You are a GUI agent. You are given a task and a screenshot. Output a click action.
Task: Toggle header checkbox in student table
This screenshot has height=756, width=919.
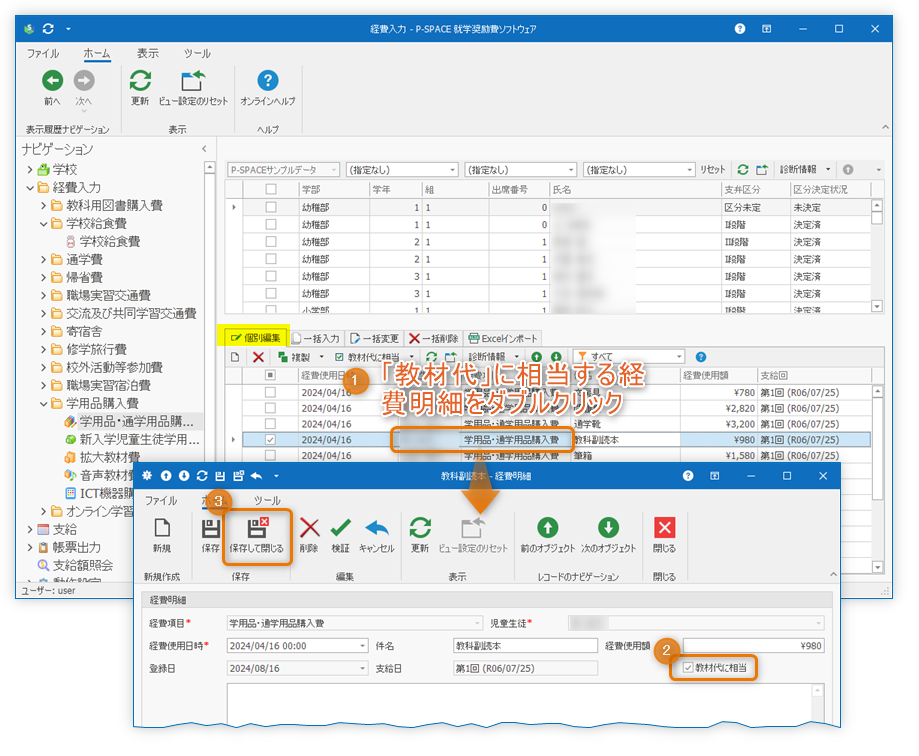(x=271, y=189)
